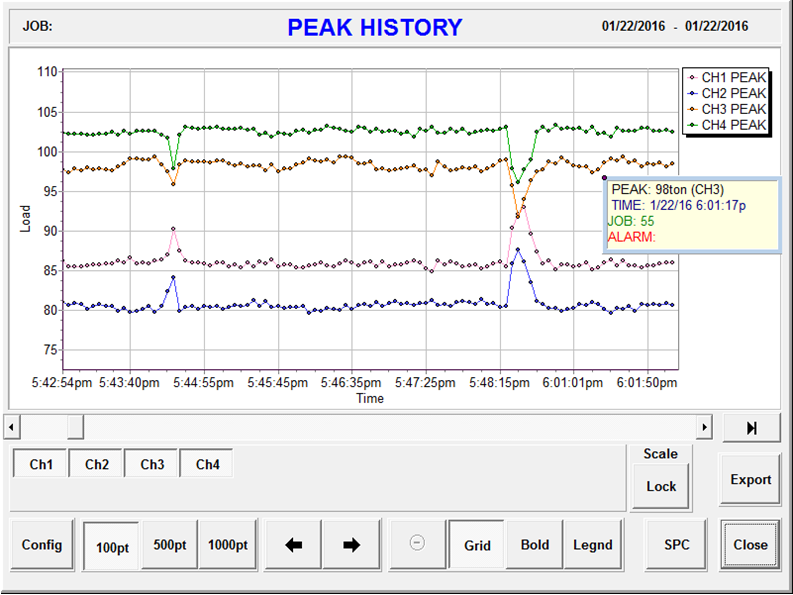Open the Config settings
Viewport: 793px width, 595px height.
(x=42, y=545)
